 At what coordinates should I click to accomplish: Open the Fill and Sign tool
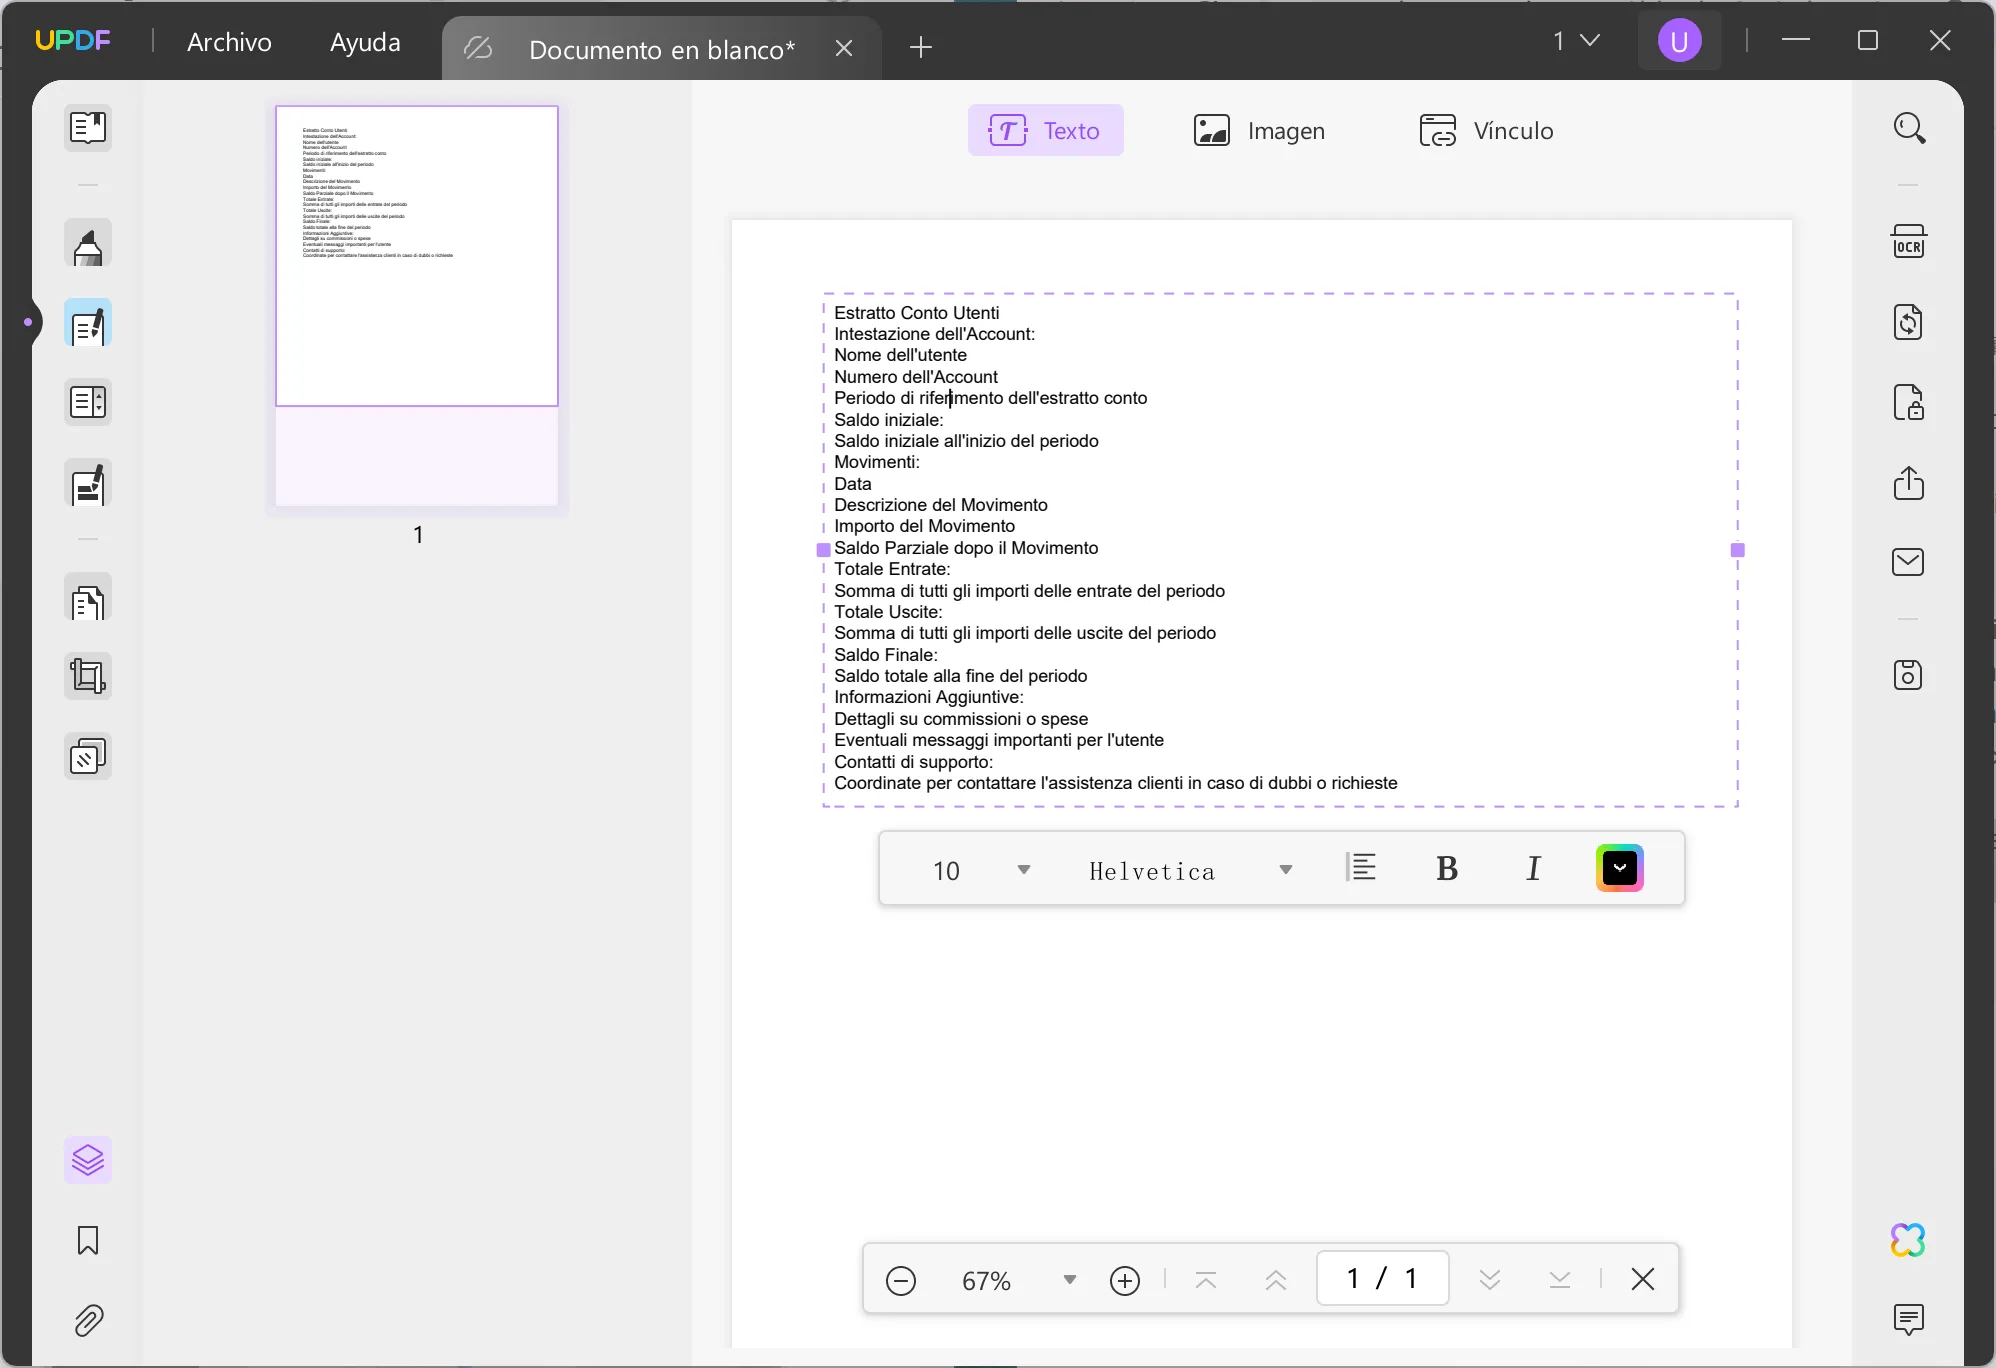88,484
